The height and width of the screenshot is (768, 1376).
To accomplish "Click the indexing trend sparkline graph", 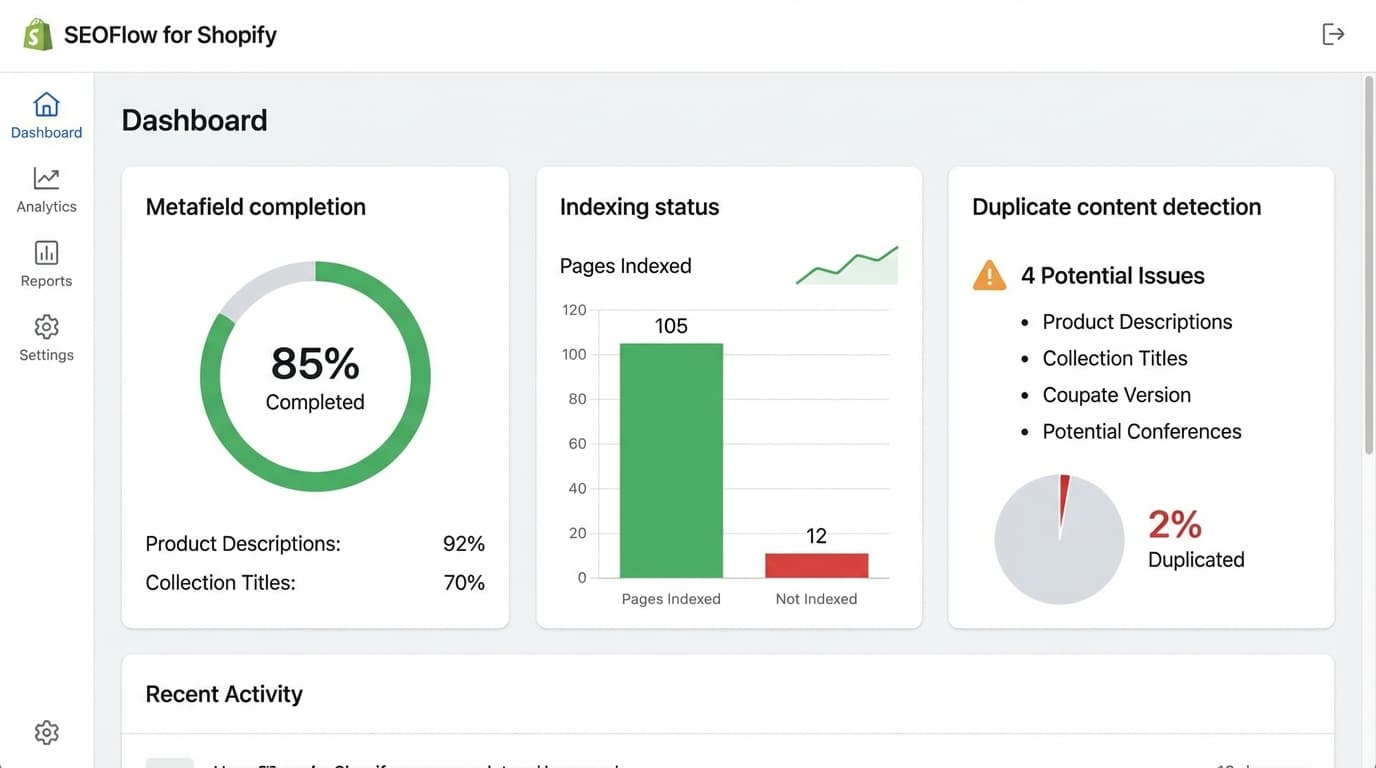I will tap(846, 262).
